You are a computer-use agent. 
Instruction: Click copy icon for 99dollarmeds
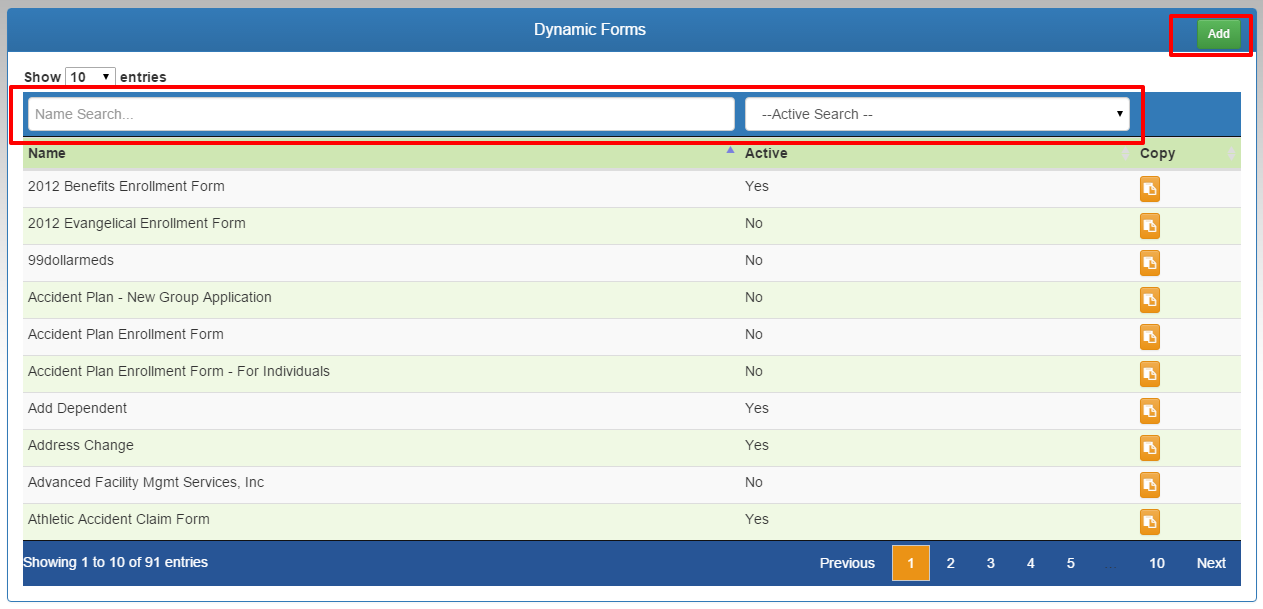(x=1150, y=263)
